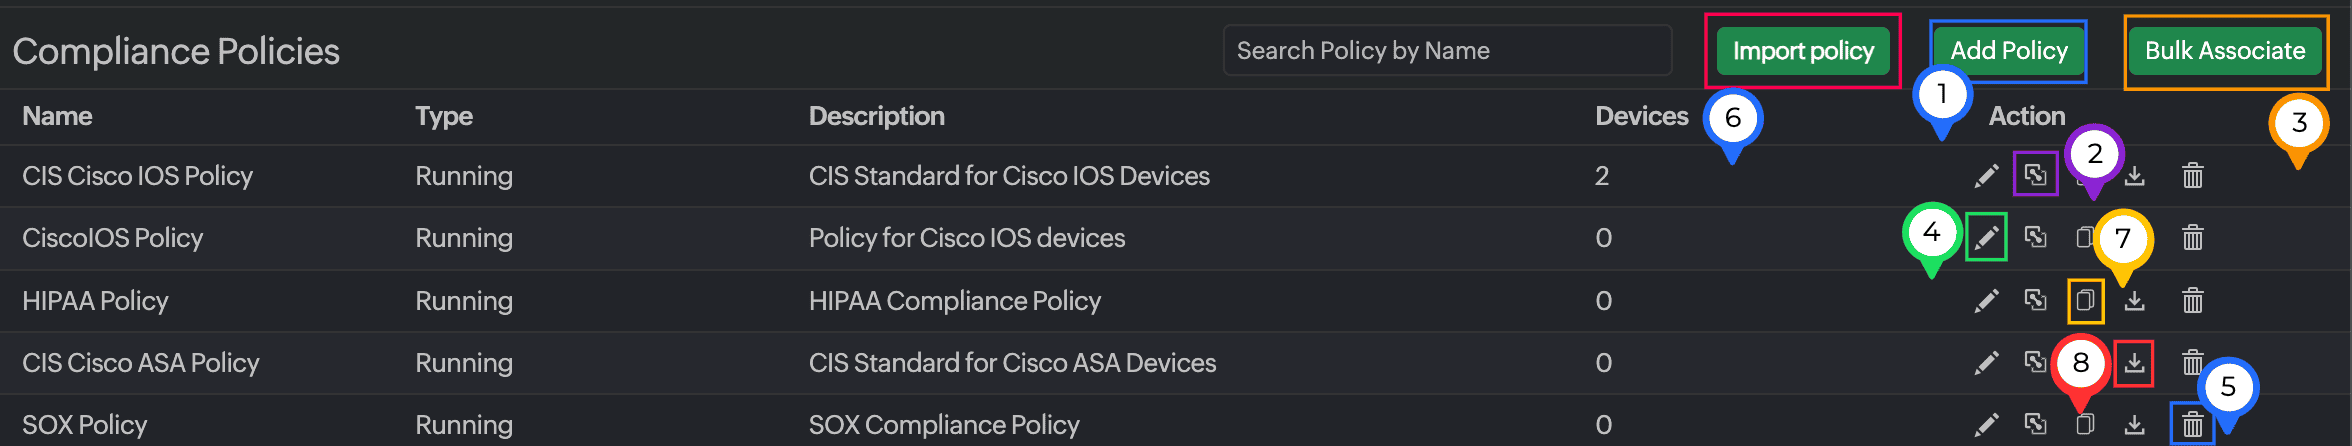
Task: Export the CIS Cisco ASA Policy
Action: click(x=2134, y=362)
